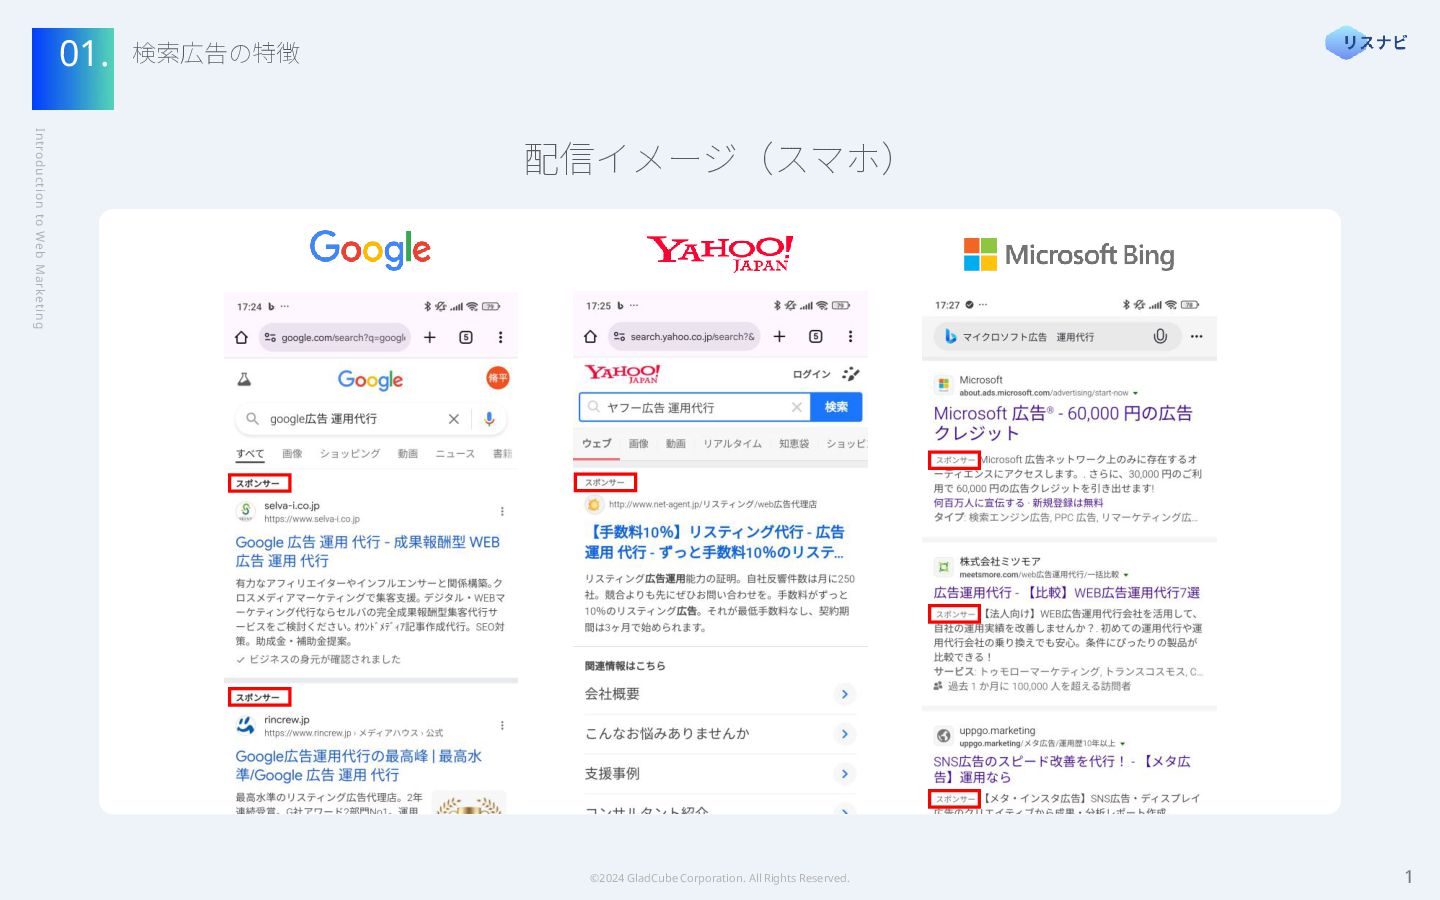This screenshot has height=900, width=1440.
Task: Add a new tab with the plus beside search.yahoo.co.jp
Action: tap(780, 337)
